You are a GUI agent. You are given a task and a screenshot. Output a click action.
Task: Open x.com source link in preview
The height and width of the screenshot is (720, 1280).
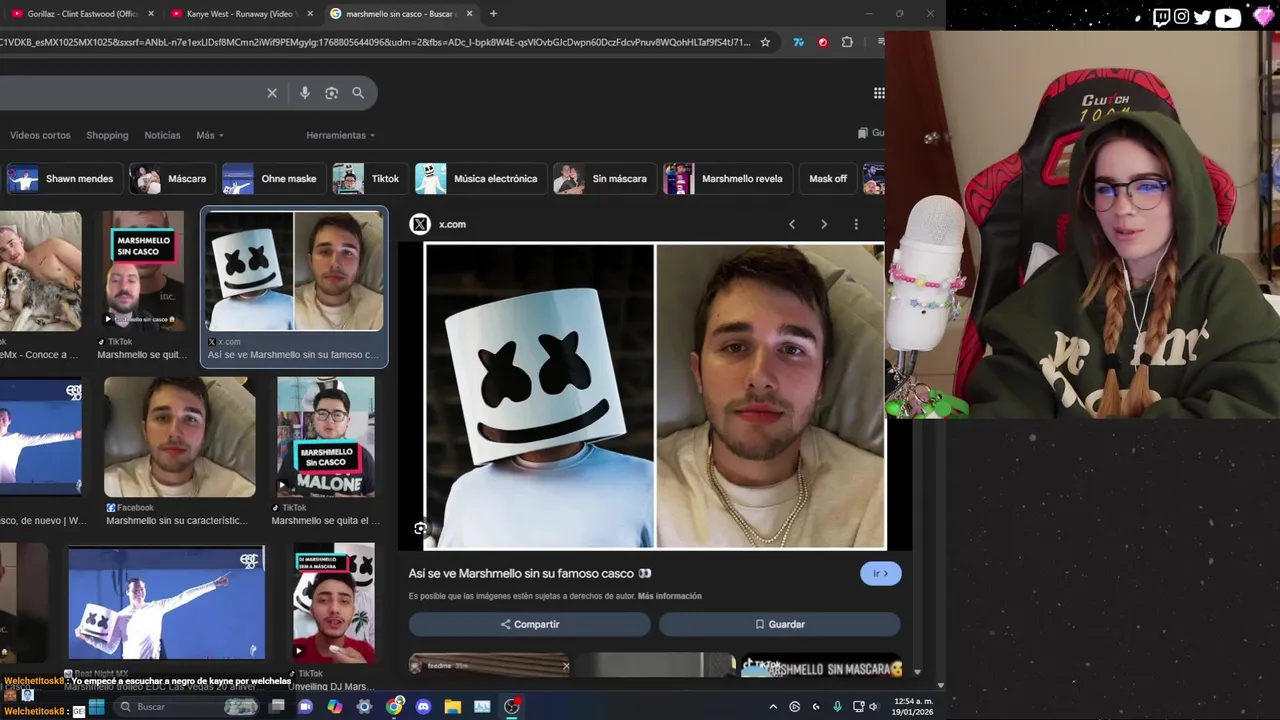452,224
